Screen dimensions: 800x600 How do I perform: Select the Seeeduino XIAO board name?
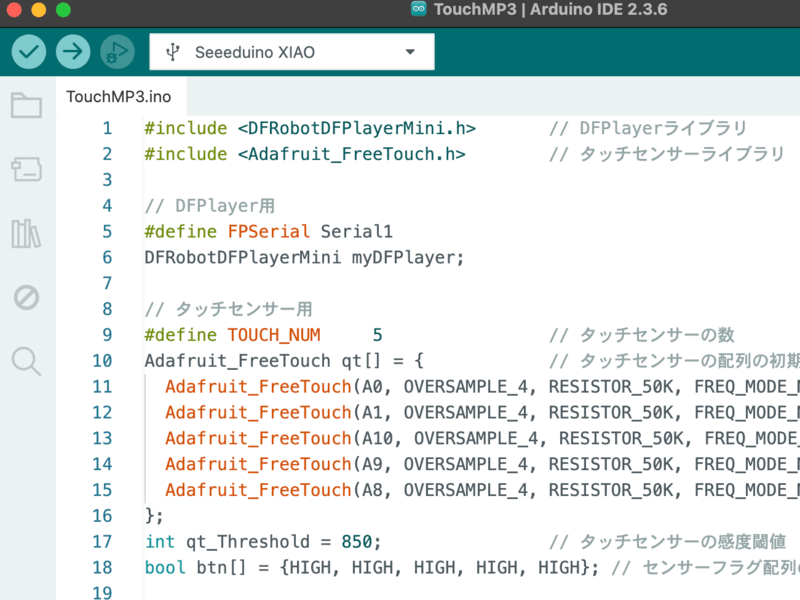pos(254,52)
